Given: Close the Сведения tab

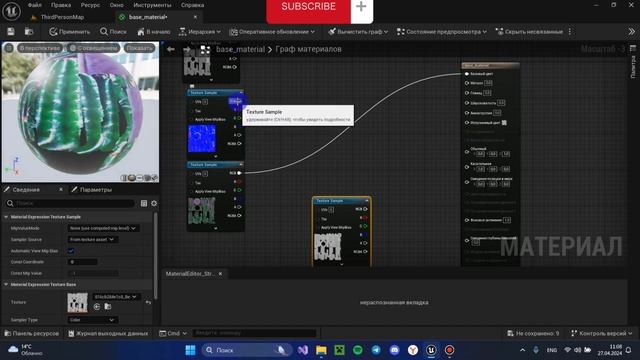Looking at the screenshot, I should (61, 190).
